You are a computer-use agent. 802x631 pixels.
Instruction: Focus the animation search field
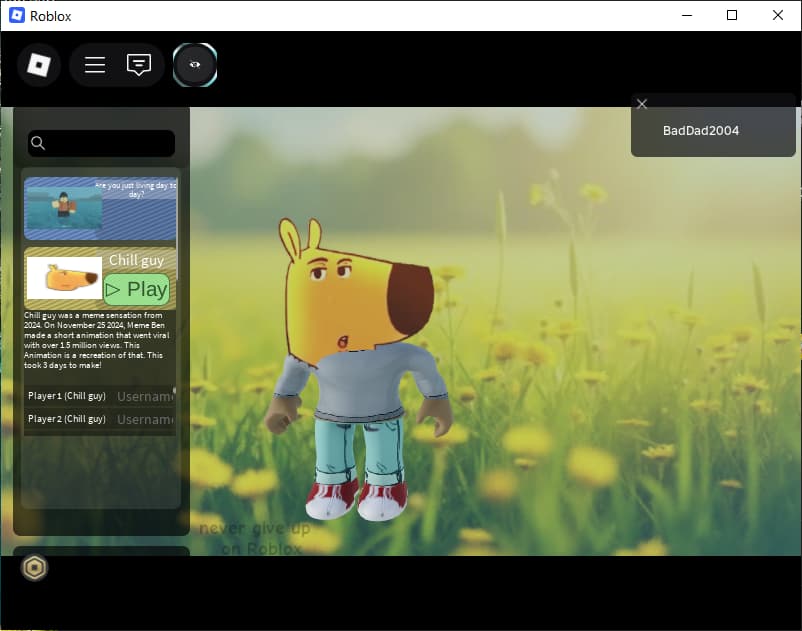(110, 143)
